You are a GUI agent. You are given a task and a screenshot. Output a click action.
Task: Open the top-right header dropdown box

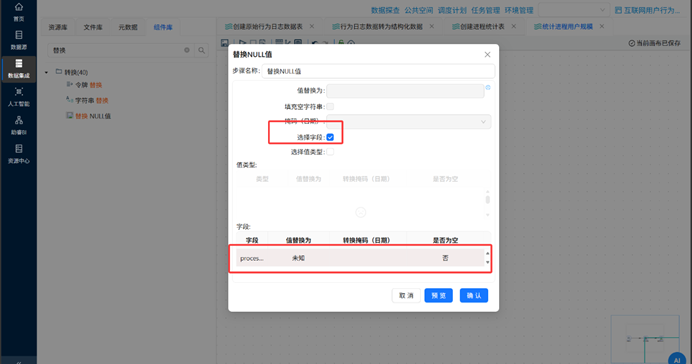tap(574, 10)
